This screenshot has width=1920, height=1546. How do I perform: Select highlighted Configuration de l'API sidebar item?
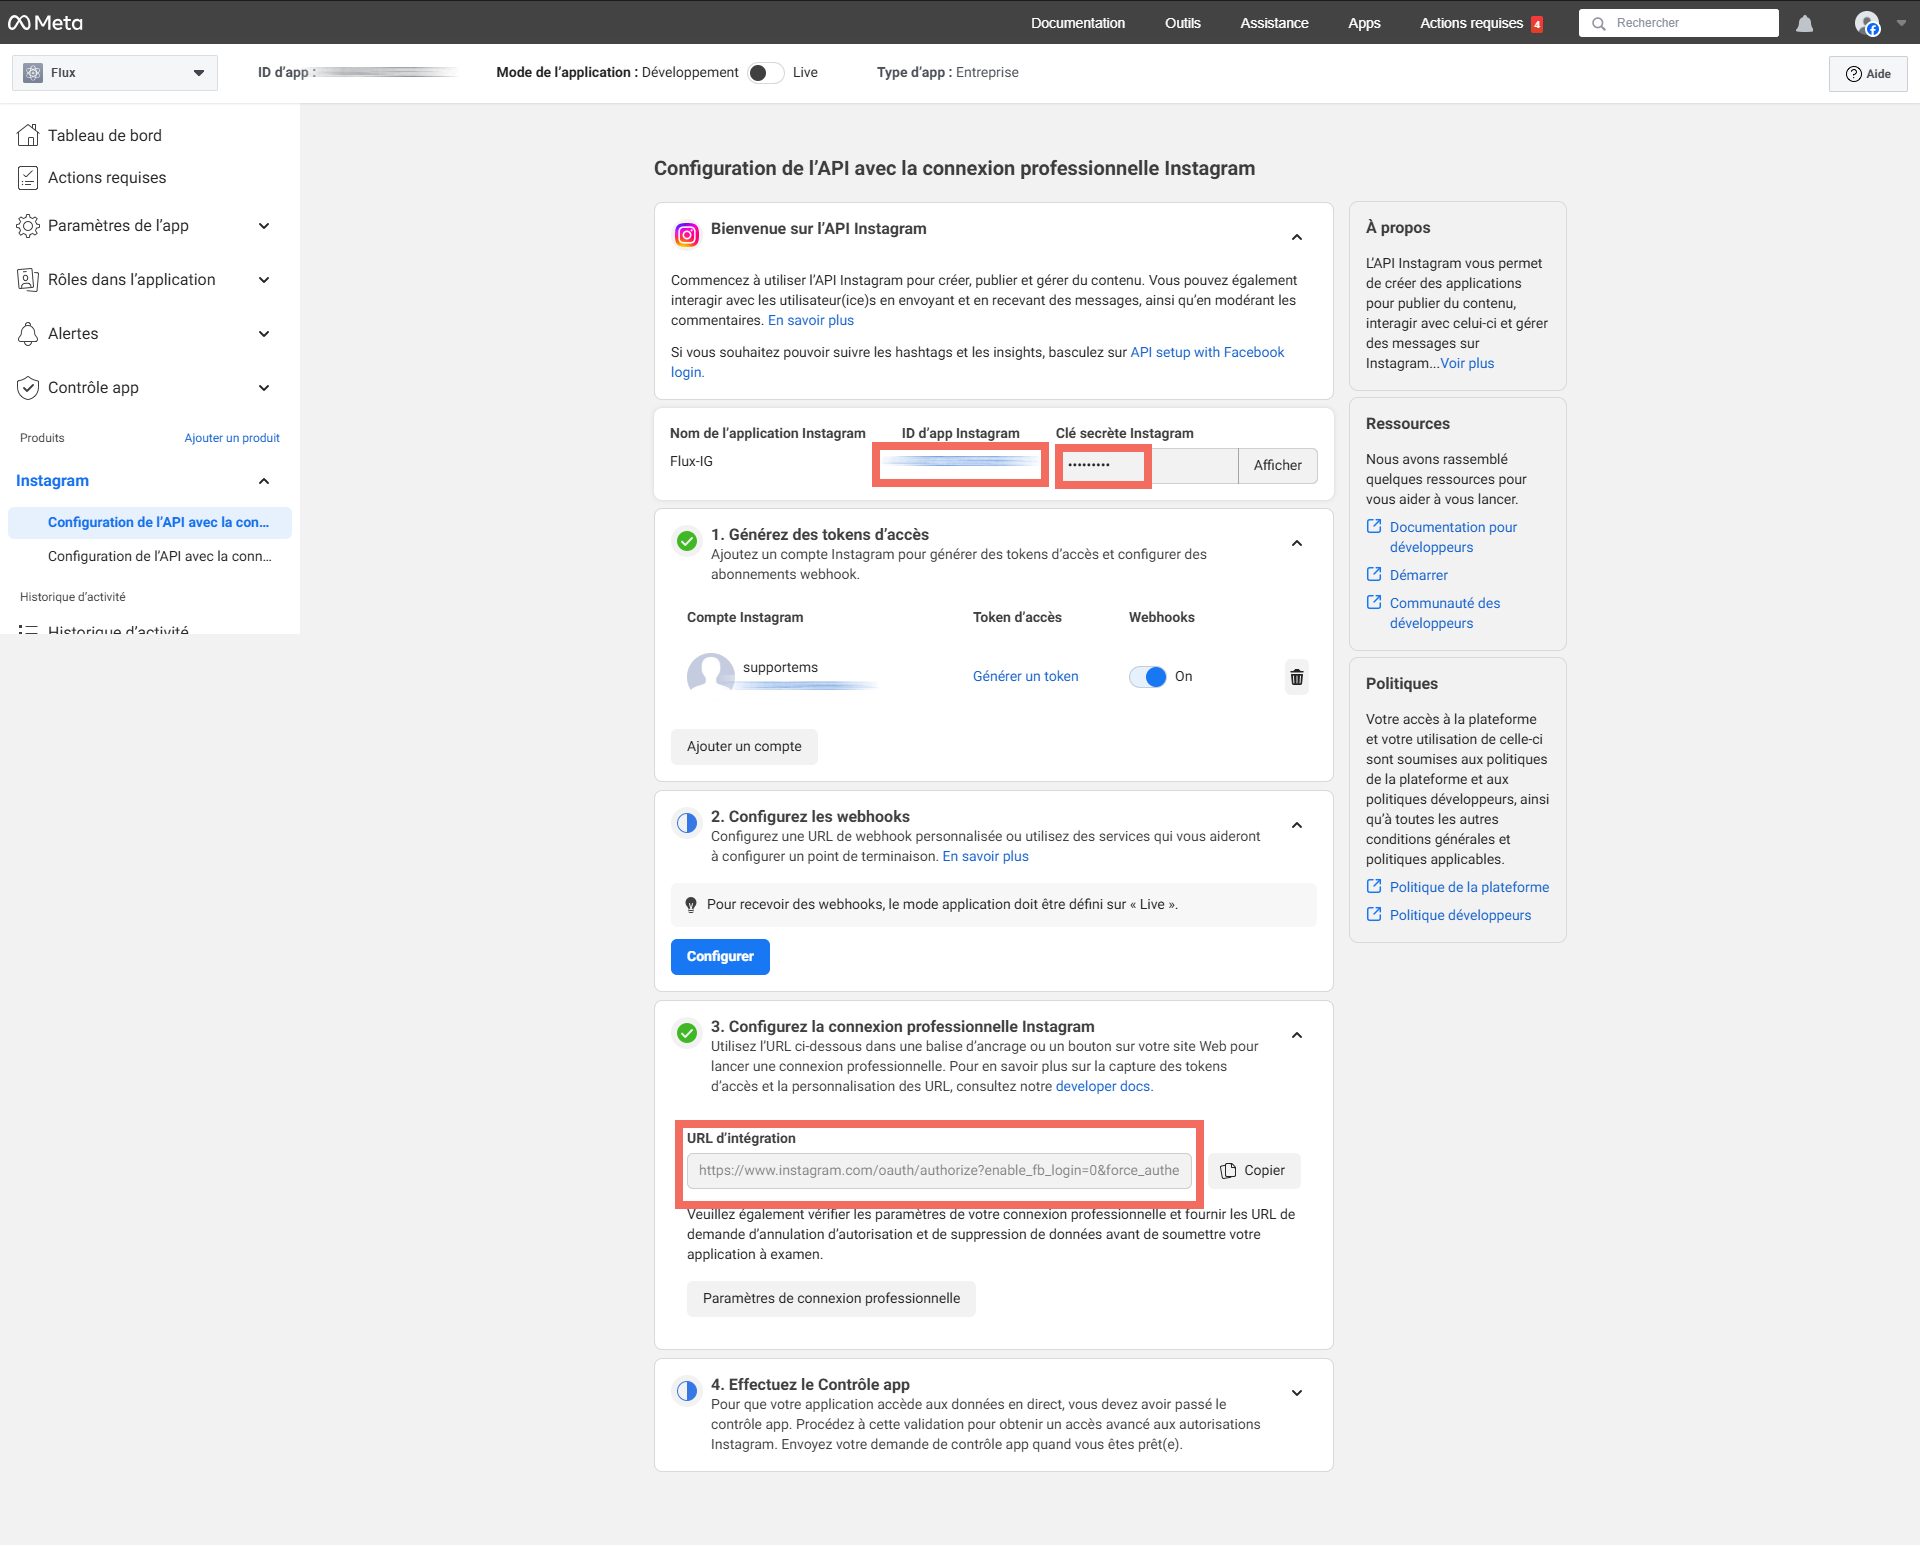150,523
